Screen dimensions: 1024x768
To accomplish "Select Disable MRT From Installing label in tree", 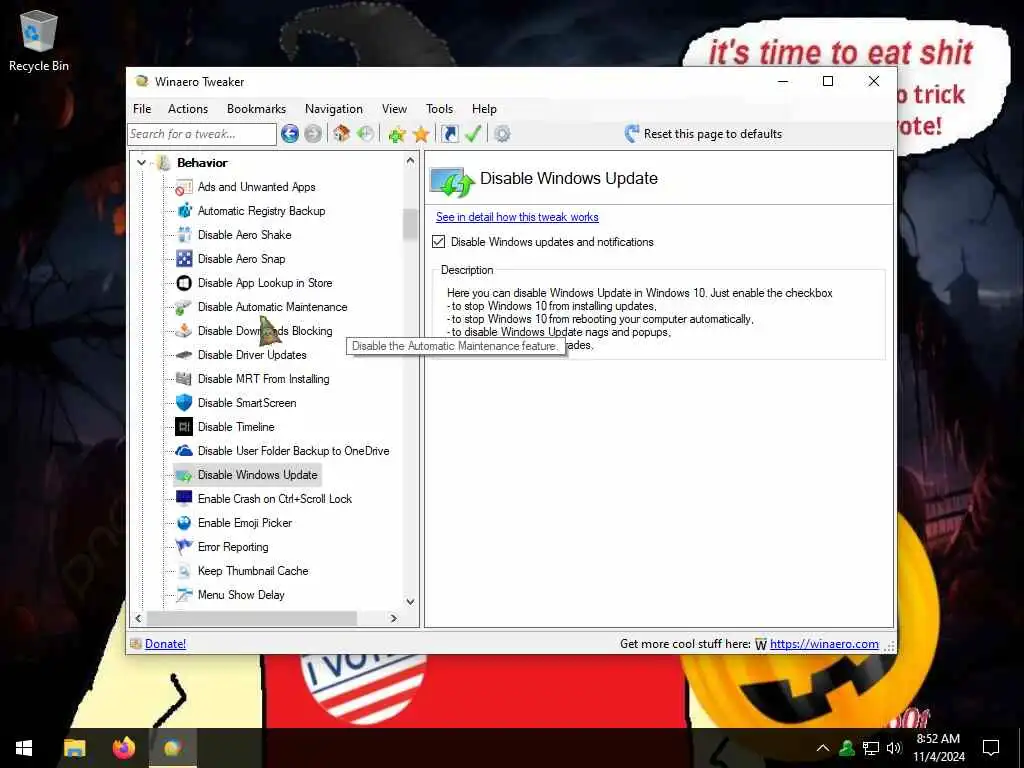I will [263, 379].
